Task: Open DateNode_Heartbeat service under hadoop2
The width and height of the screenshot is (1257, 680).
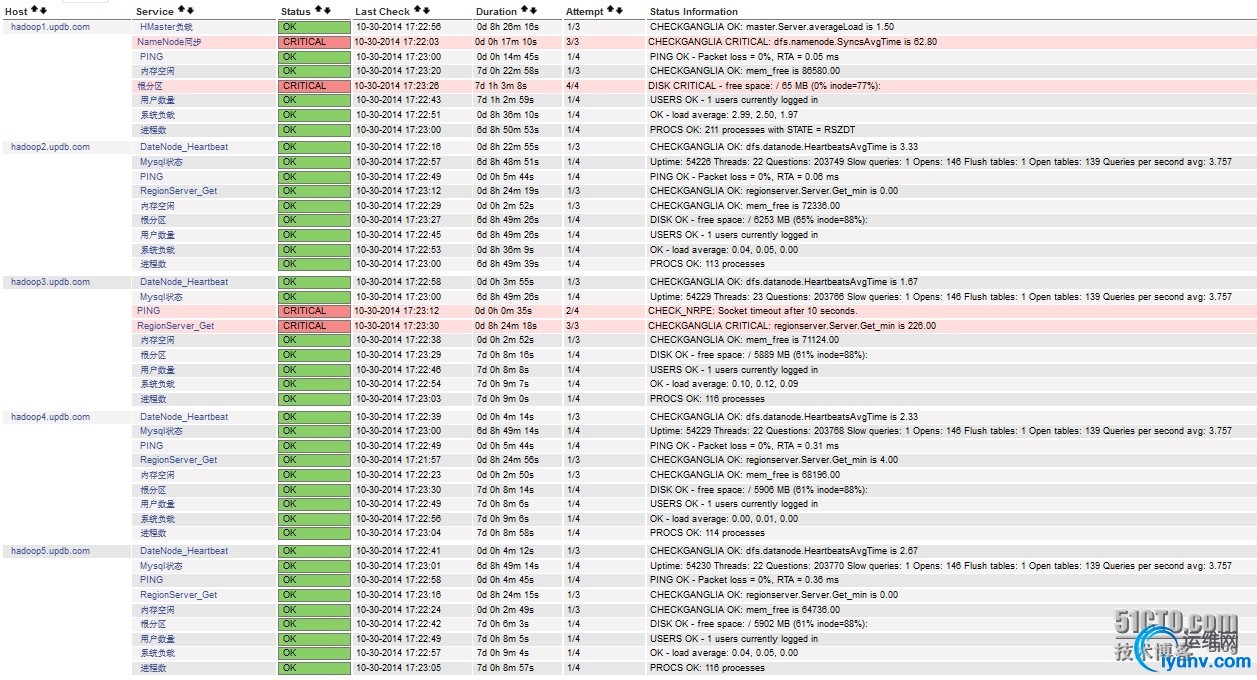Action: click(184, 147)
